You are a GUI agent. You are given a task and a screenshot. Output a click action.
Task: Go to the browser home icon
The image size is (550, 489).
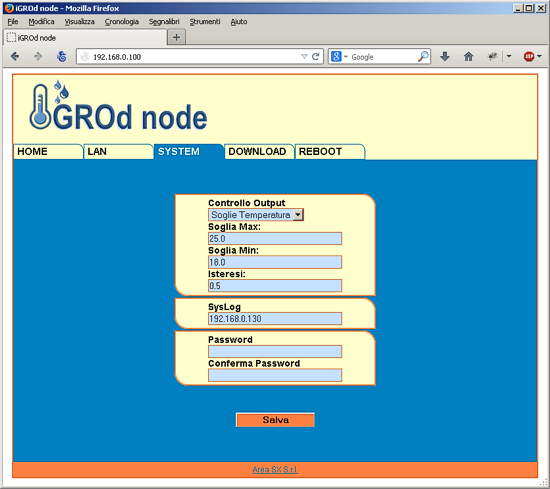(468, 56)
